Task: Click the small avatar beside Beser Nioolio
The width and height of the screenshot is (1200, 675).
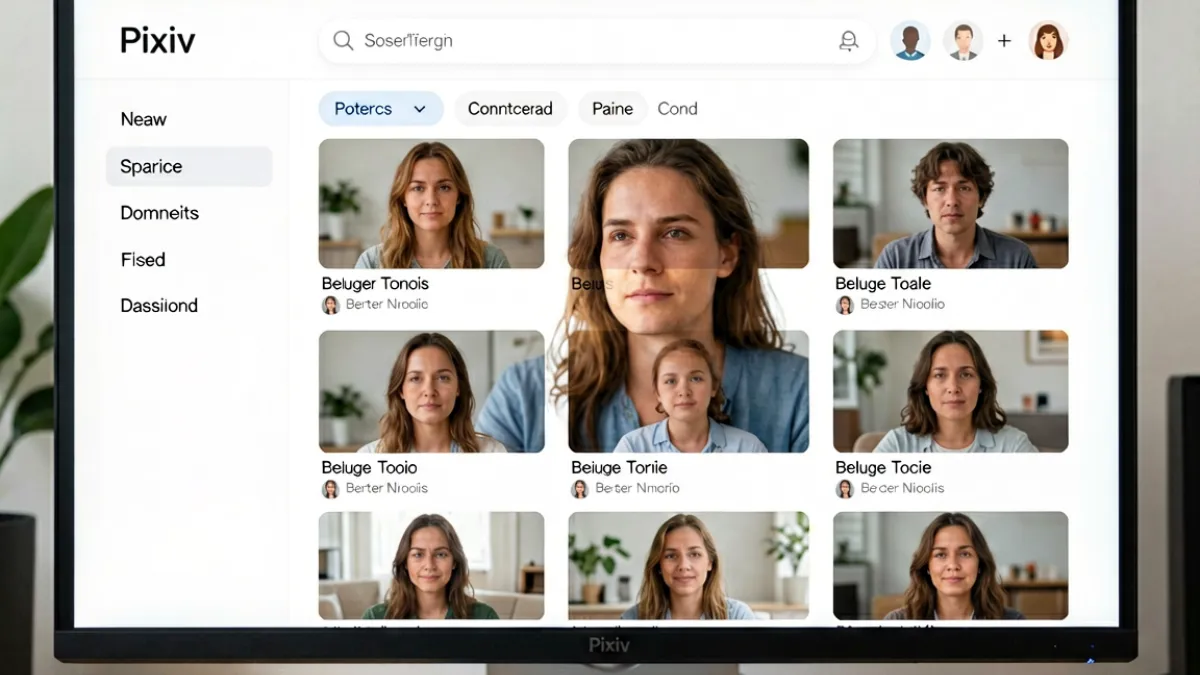Action: coord(845,305)
